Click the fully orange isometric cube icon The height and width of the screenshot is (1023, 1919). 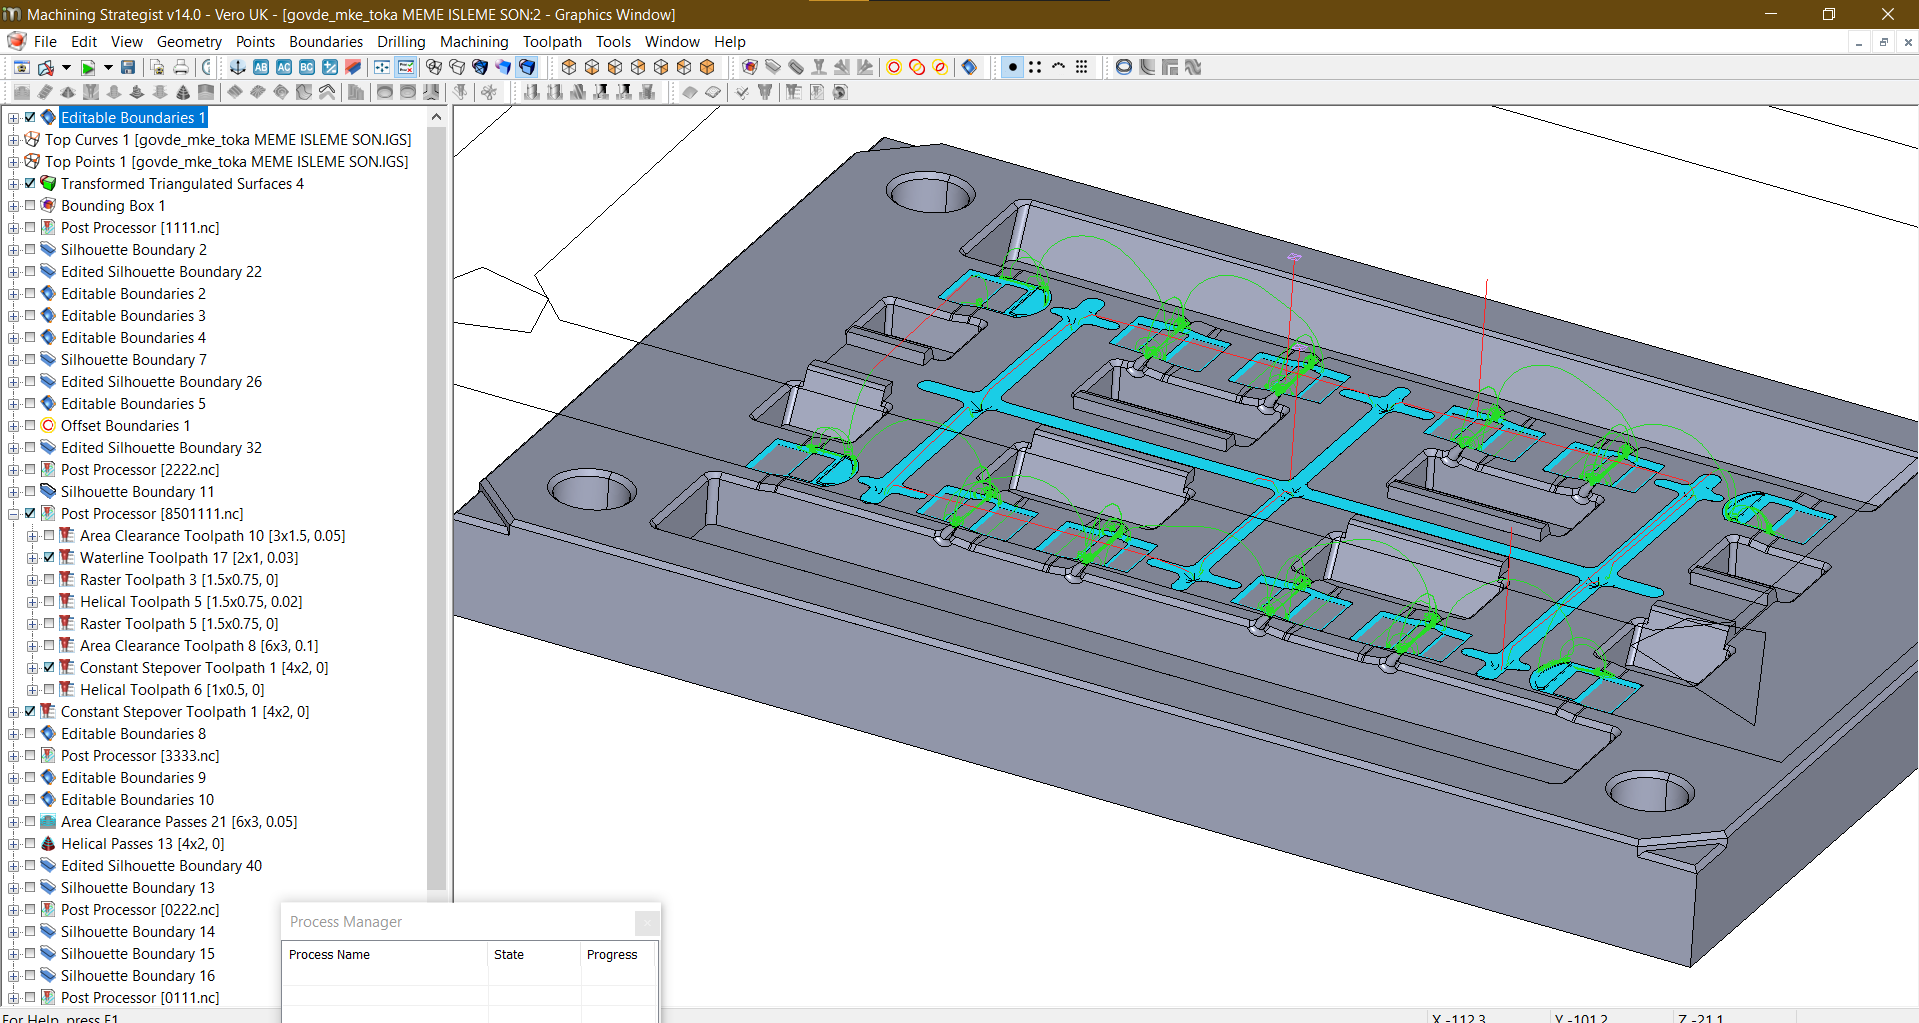pyautogui.click(x=707, y=67)
